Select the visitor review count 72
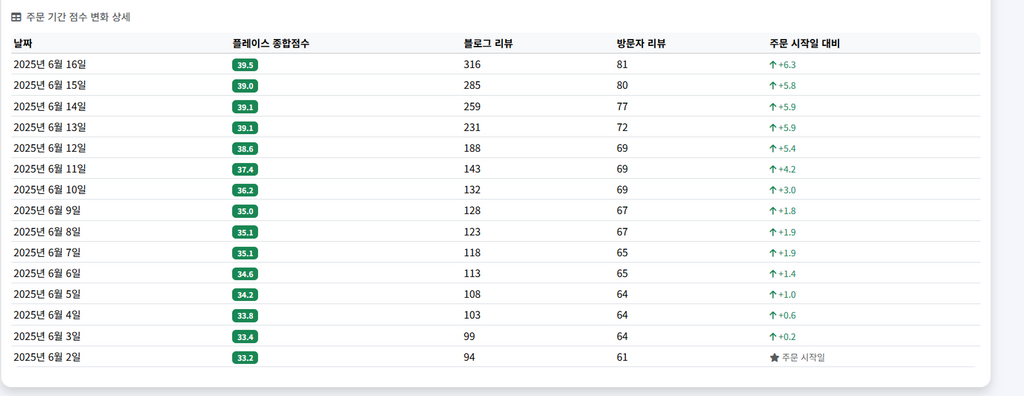The height and width of the screenshot is (396, 1024). point(622,127)
